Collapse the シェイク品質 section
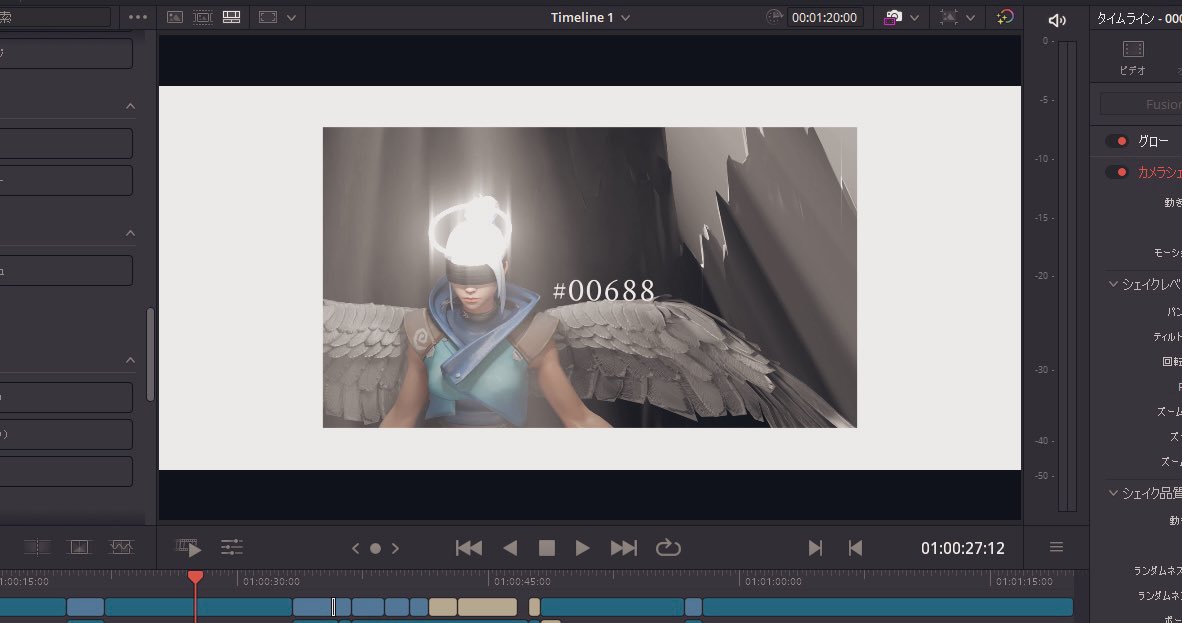 click(1113, 493)
